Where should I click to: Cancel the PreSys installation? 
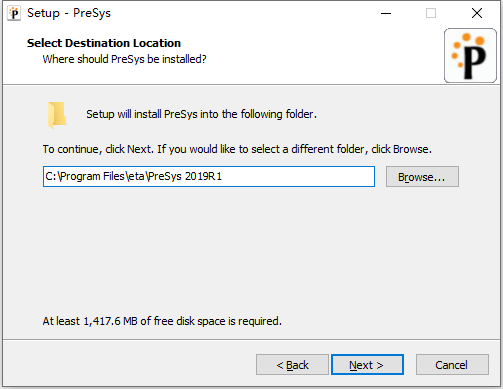pyautogui.click(x=452, y=365)
